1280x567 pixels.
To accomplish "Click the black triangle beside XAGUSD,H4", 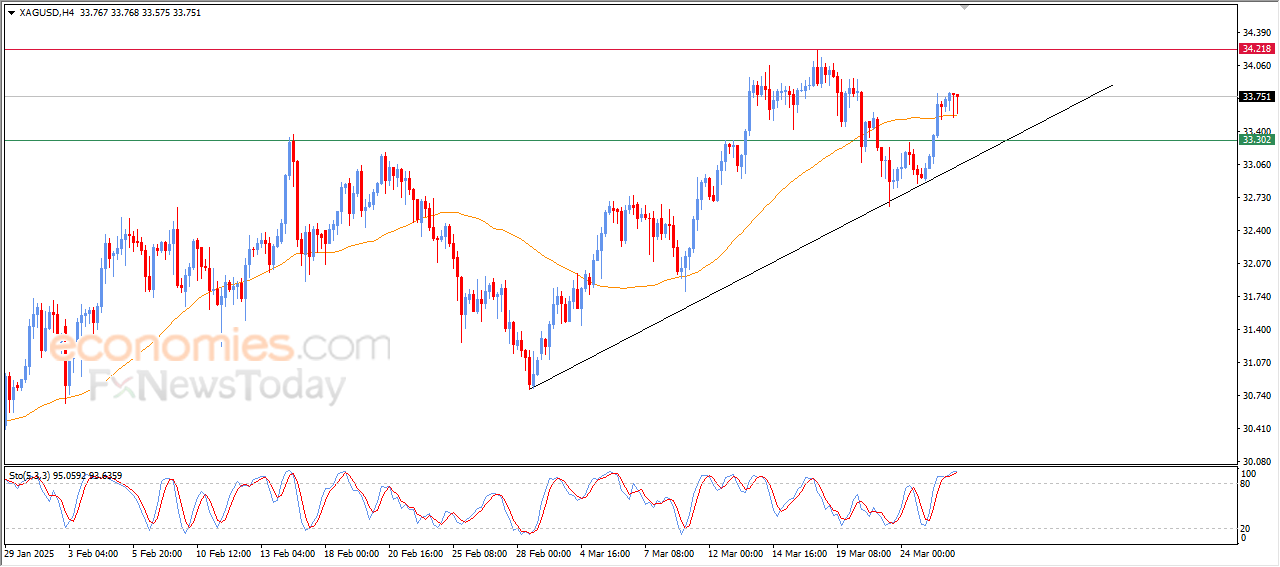I will click(x=11, y=13).
